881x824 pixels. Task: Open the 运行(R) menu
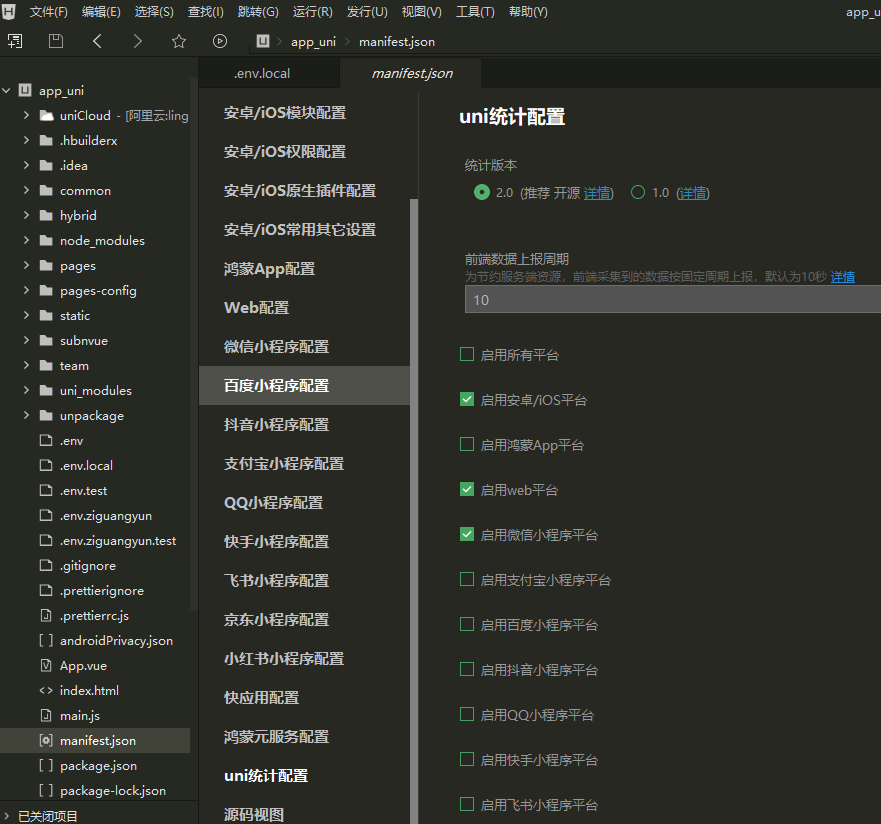313,12
